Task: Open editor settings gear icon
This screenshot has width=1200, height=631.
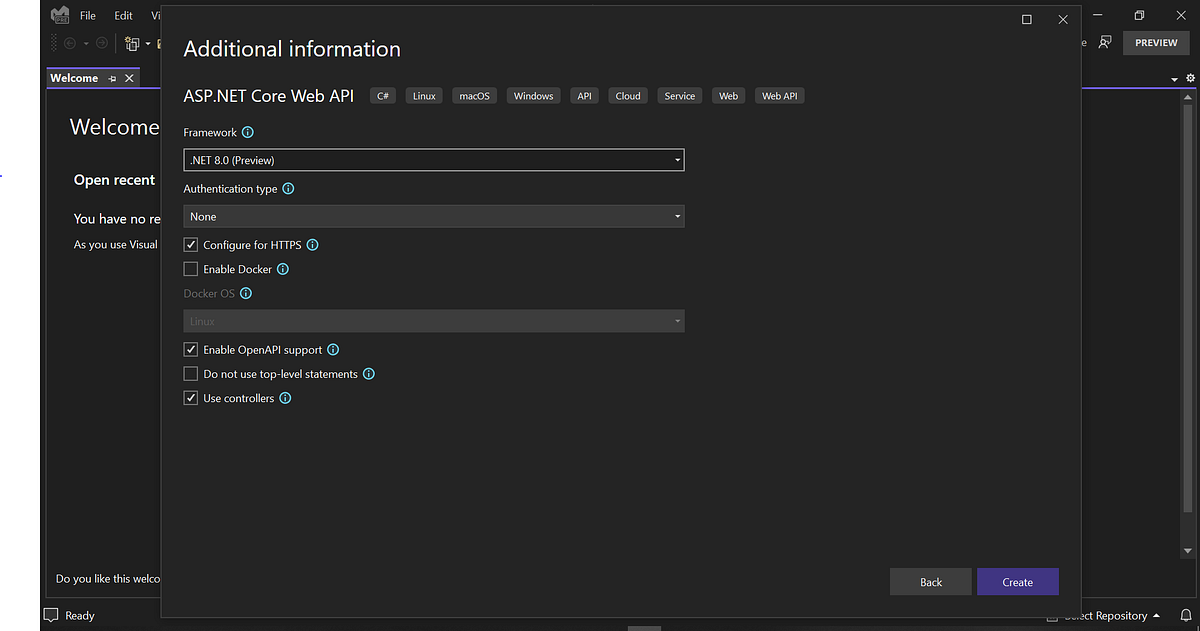Action: (x=1189, y=77)
